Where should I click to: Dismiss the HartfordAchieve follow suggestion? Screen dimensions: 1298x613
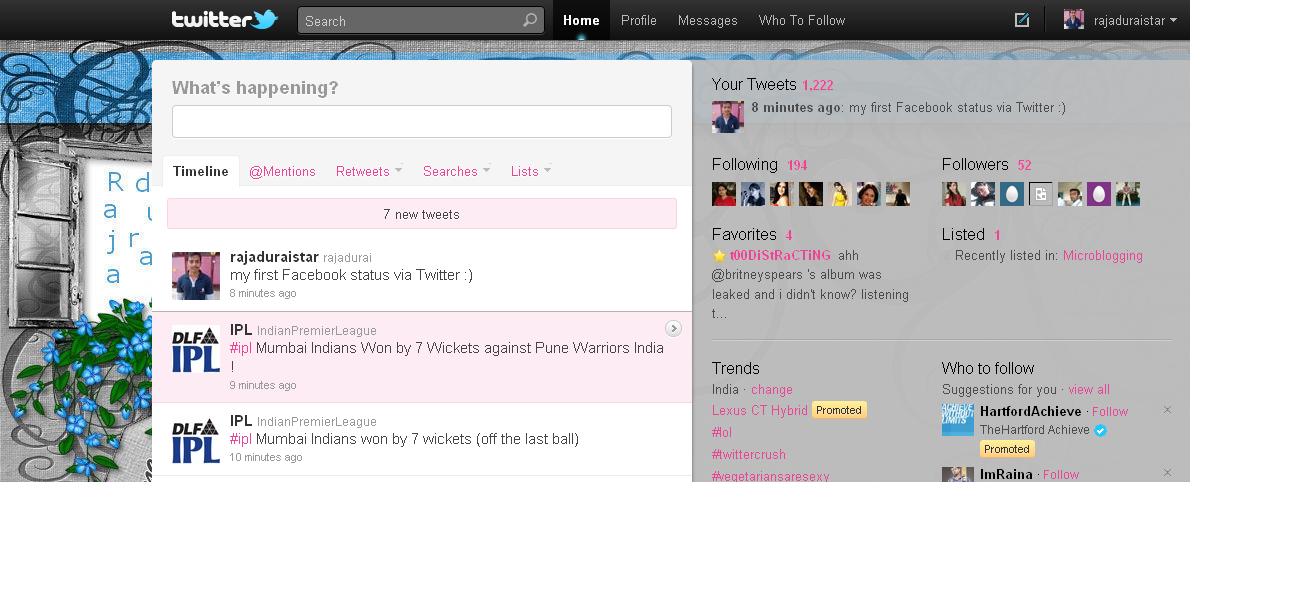(x=1167, y=410)
